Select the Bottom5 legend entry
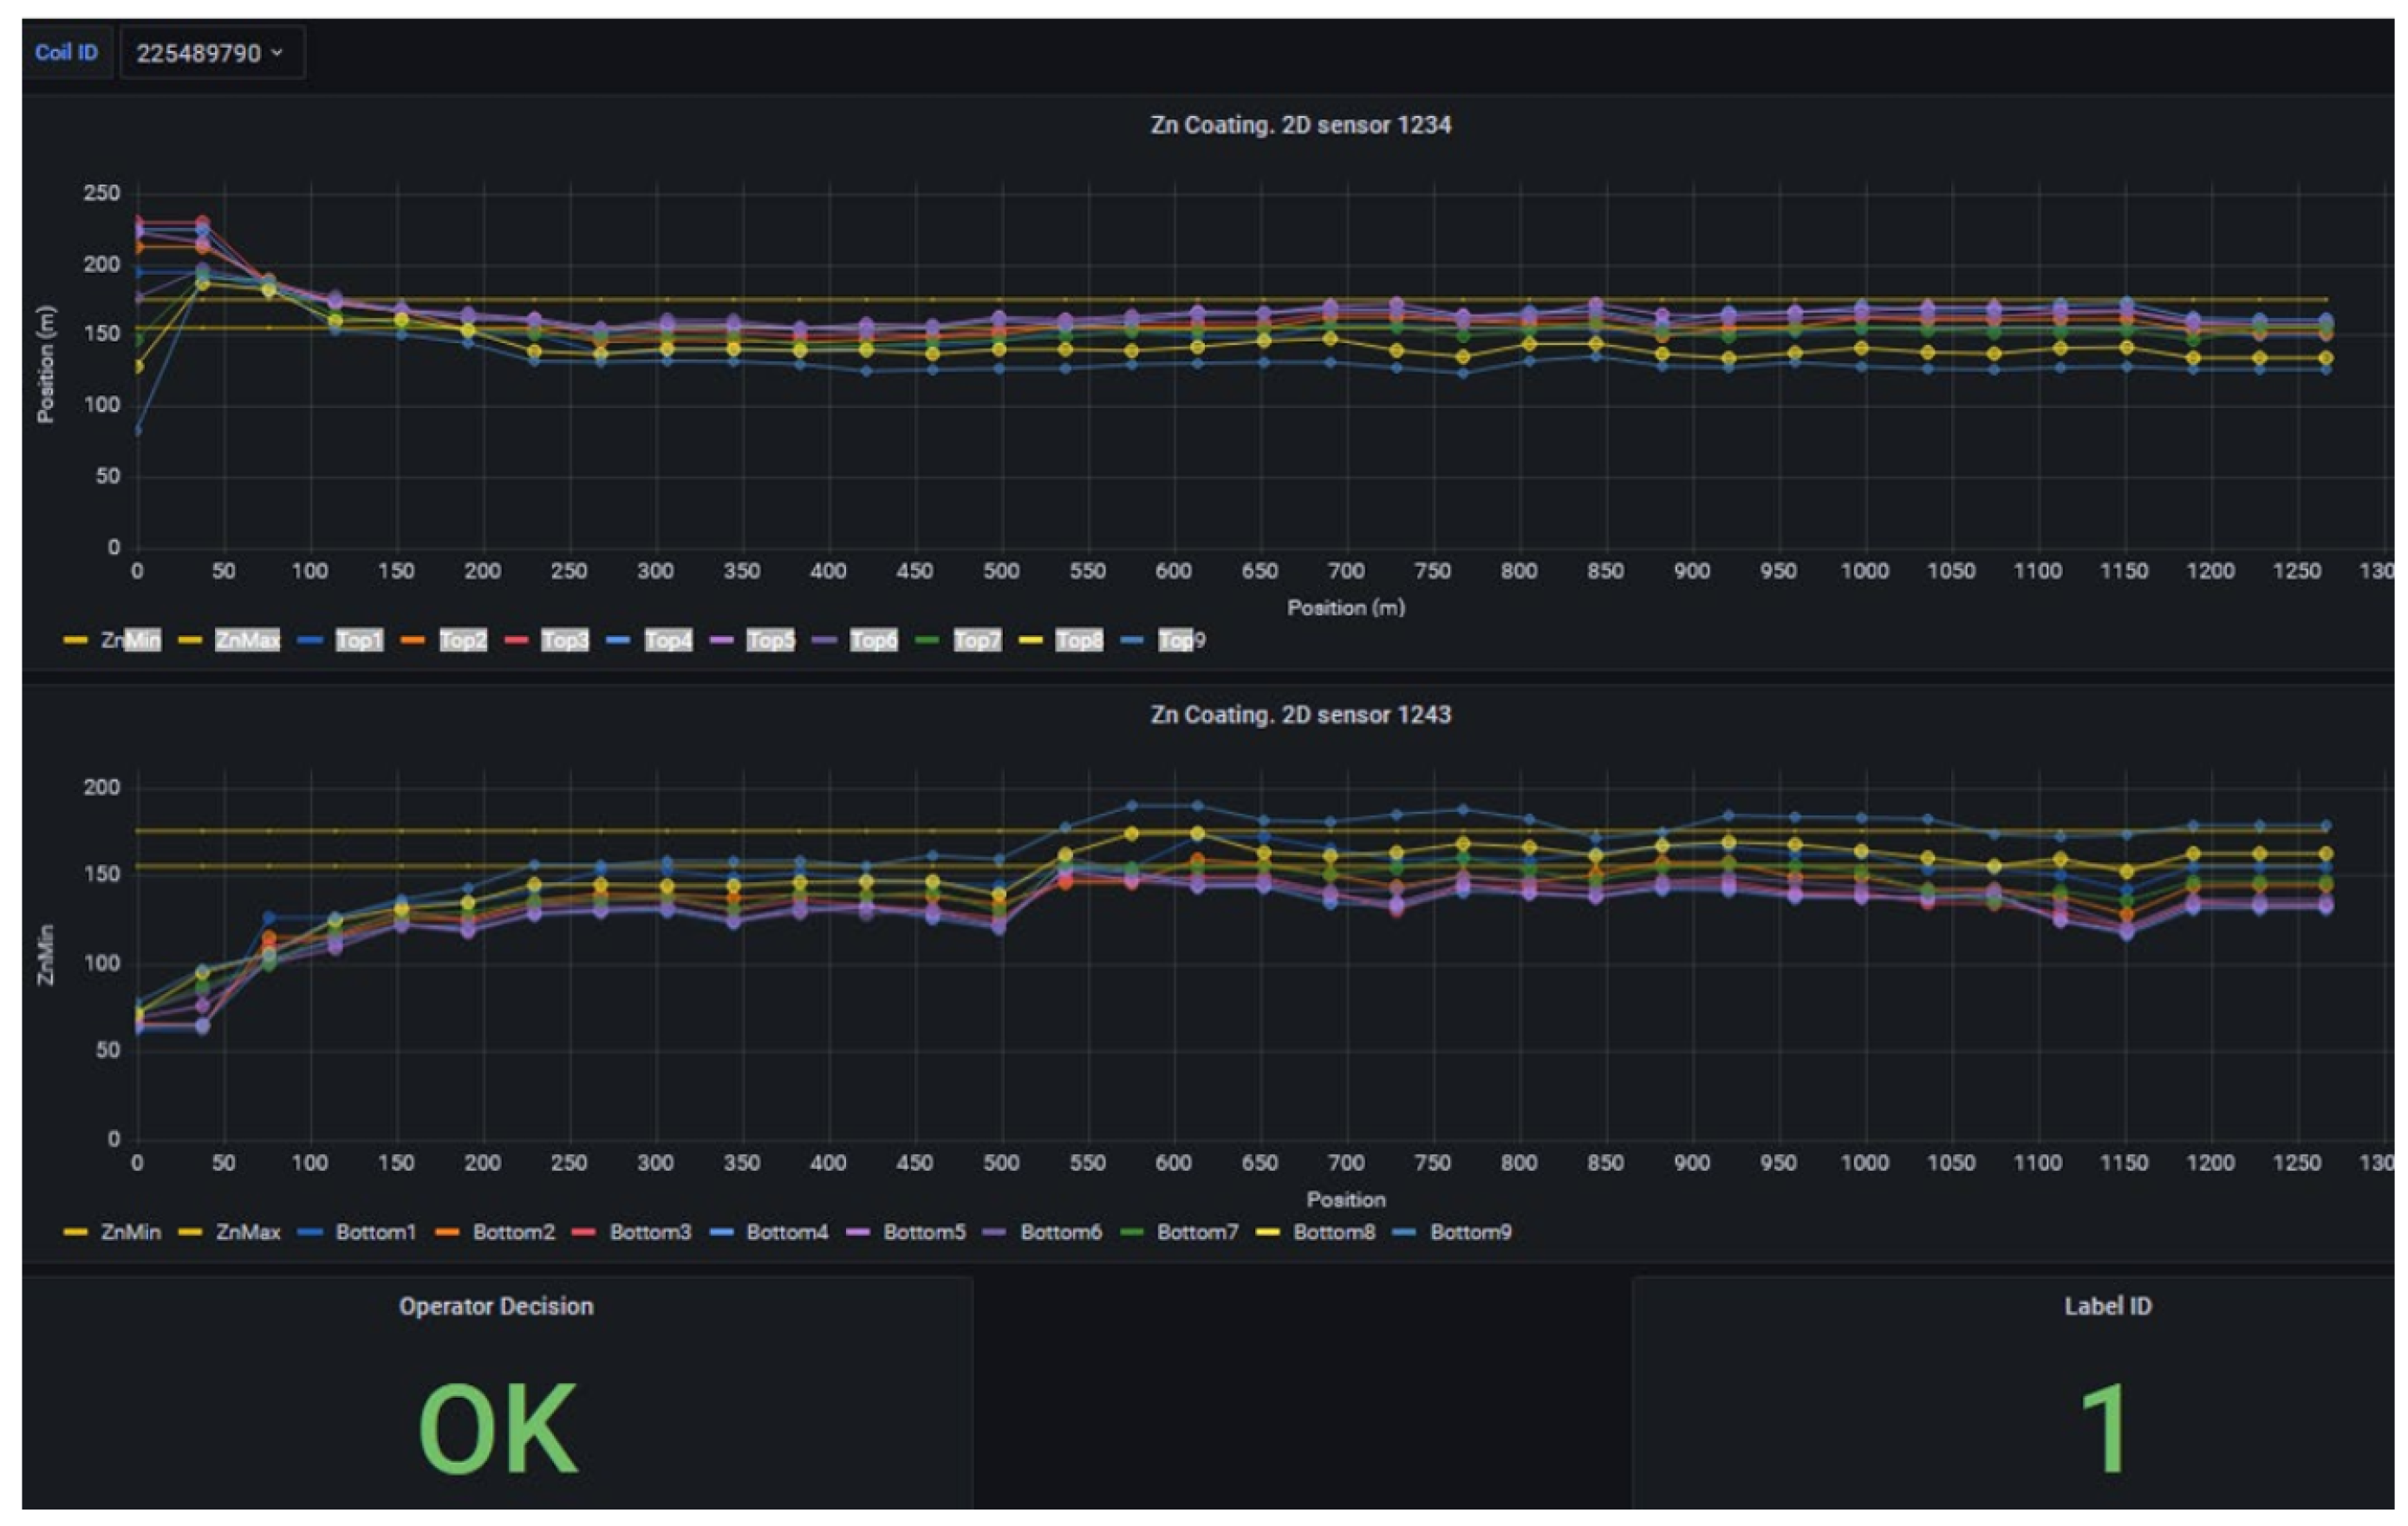Screen dimensions: 2408x1526 [924, 1232]
